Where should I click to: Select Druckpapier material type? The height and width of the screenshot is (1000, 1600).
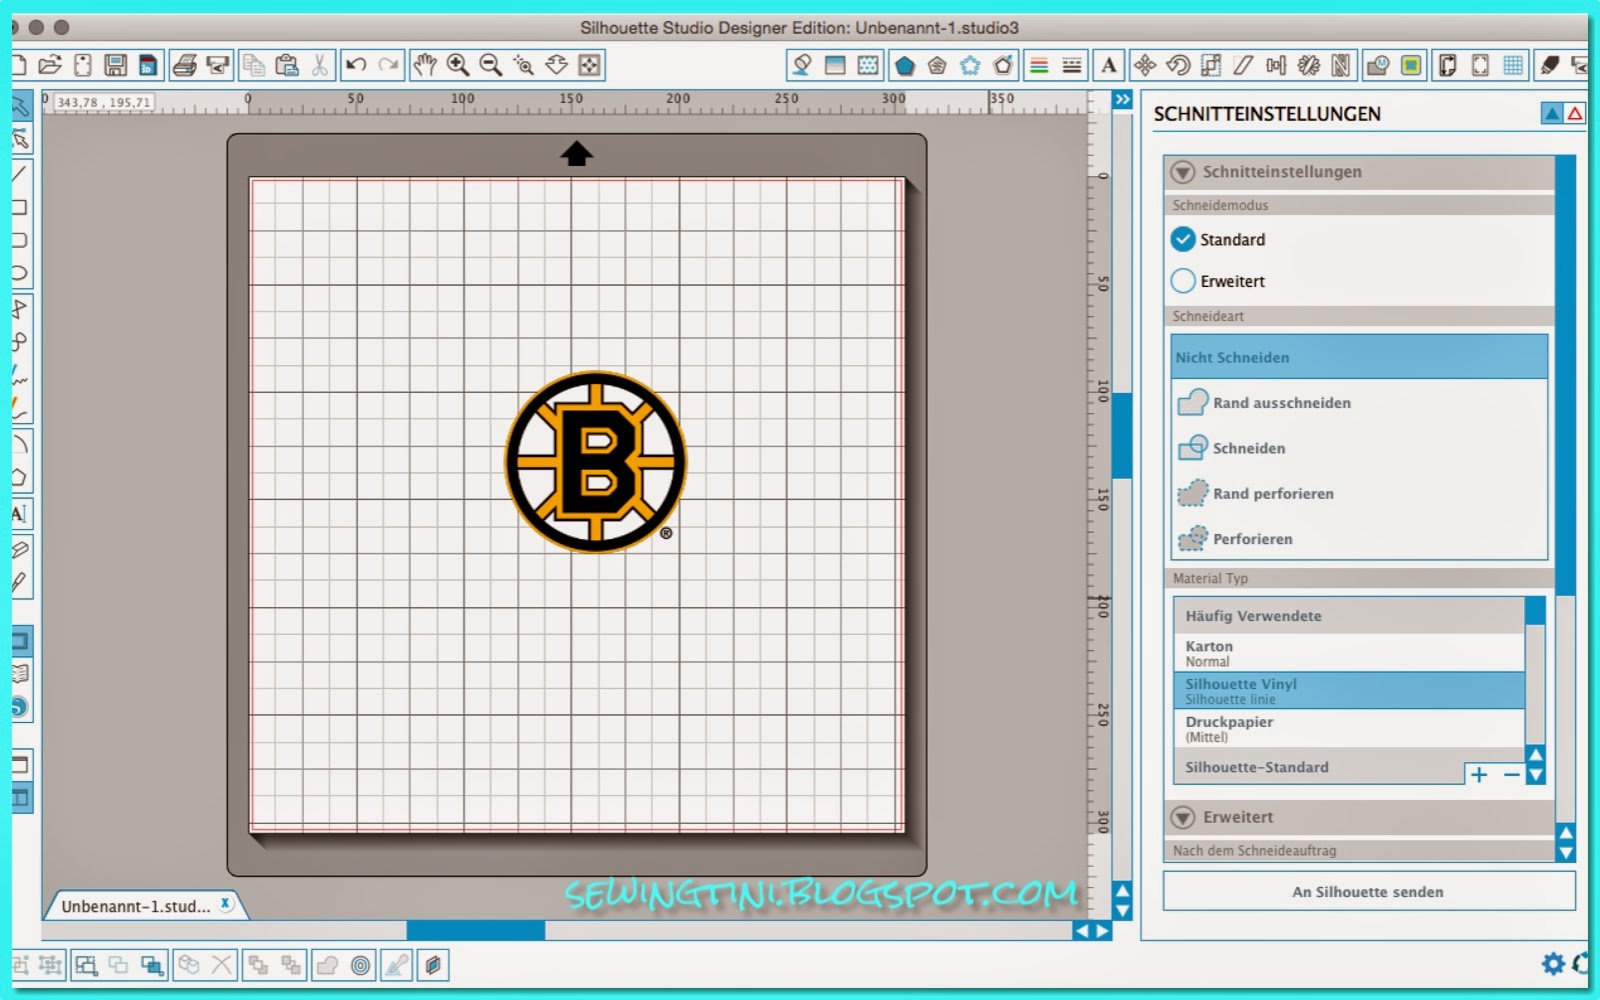tap(1349, 728)
